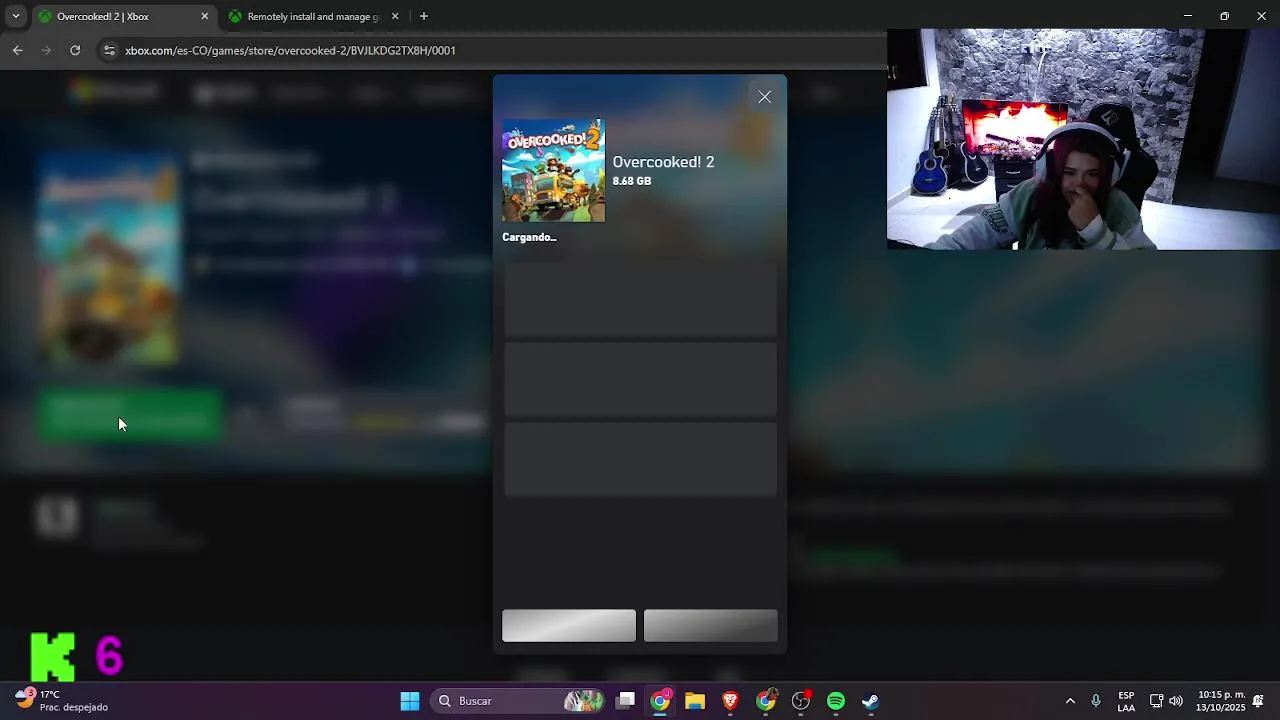Restore down the Chrome window
The height and width of the screenshot is (720, 1280).
tap(1224, 16)
